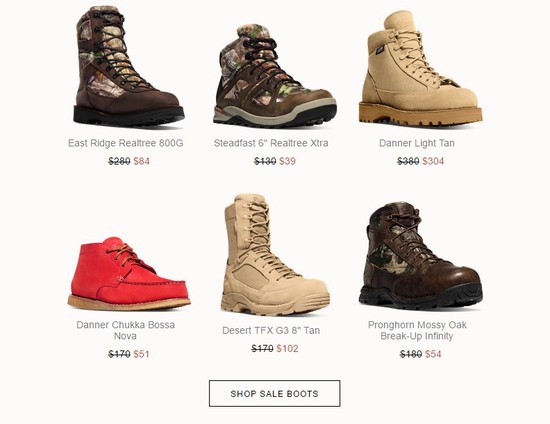This screenshot has height=424, width=550.
Task: Click the crossed-out $380 original price
Action: pos(408,161)
